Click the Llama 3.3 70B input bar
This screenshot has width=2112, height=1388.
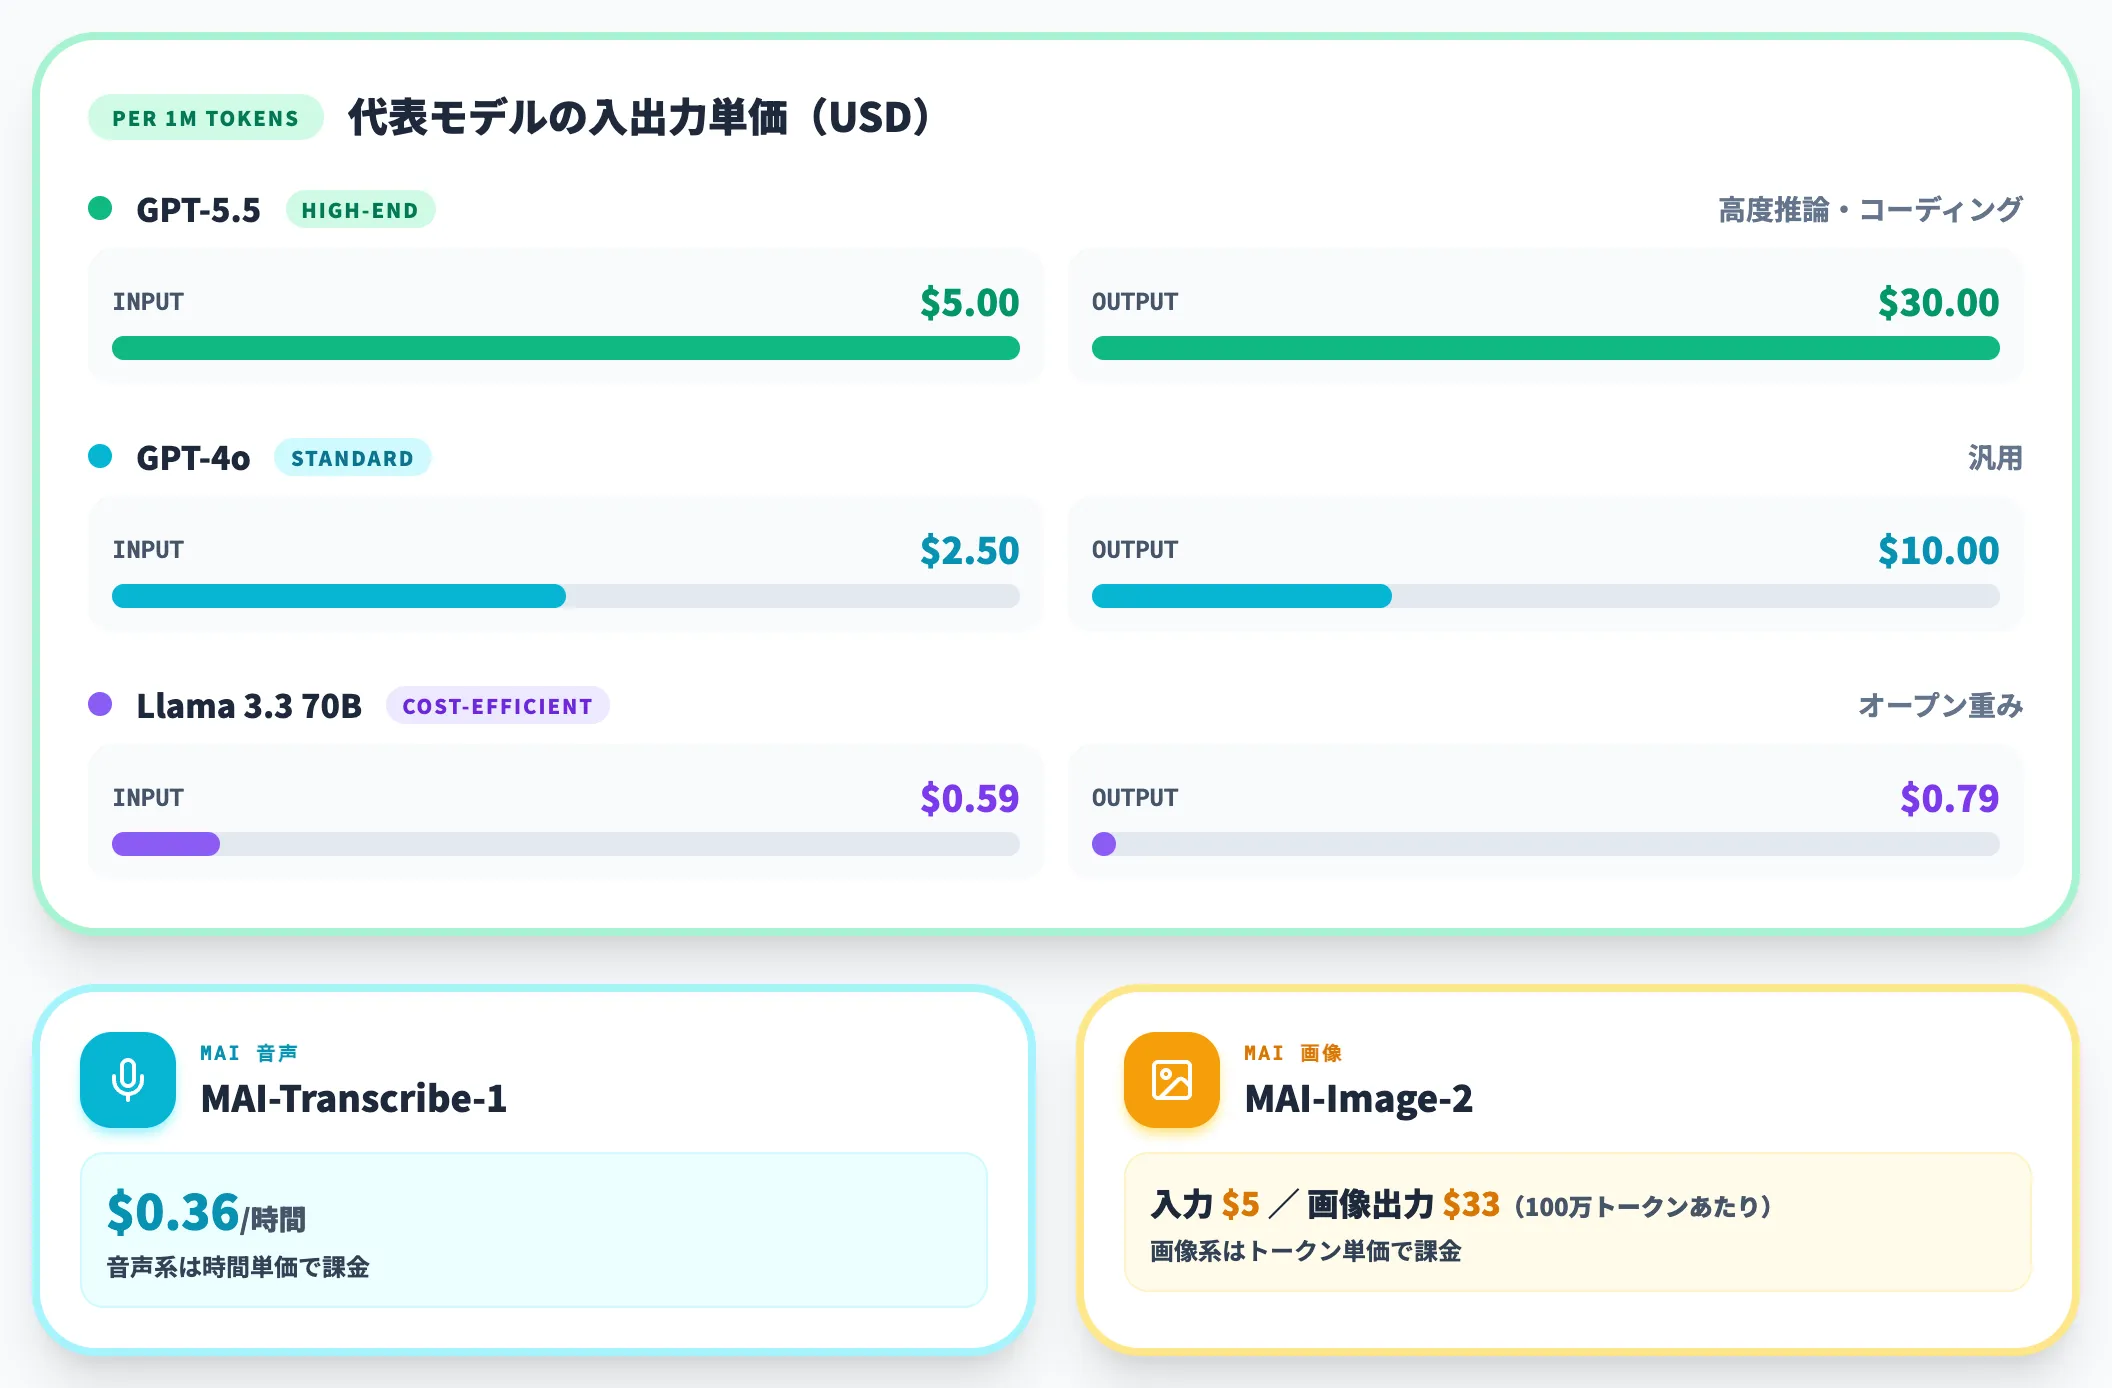point(566,844)
